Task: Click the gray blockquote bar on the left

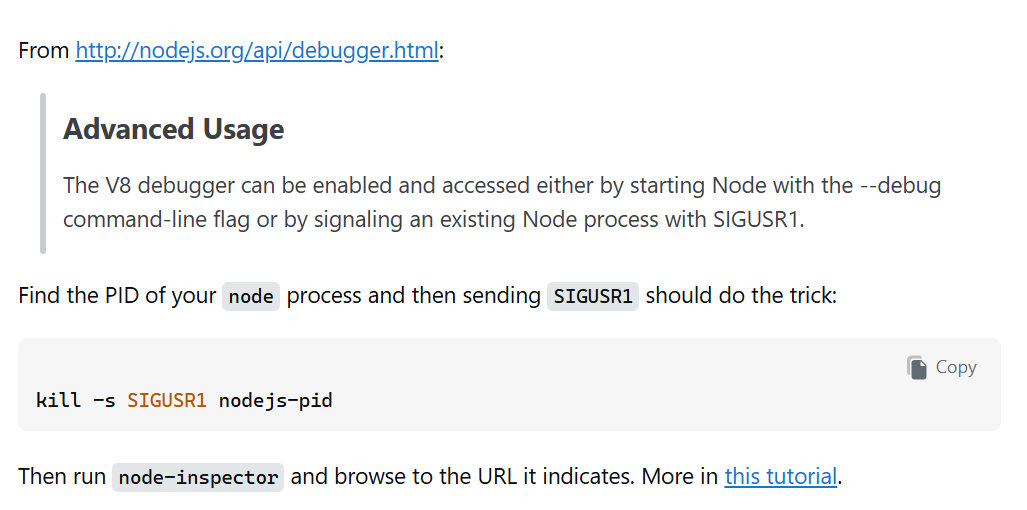Action: click(43, 173)
